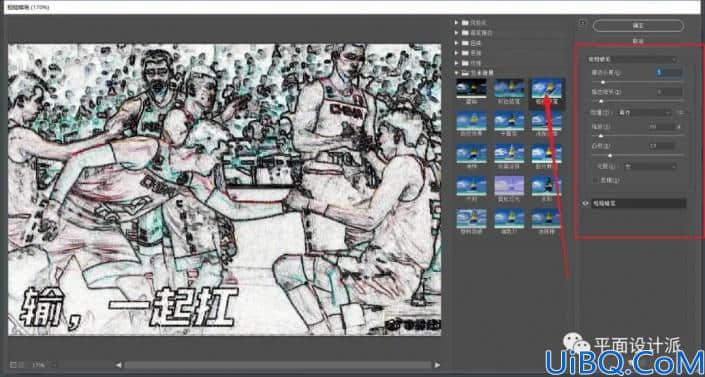This screenshot has height=377, width=705.
Task: Expand the 扭曲 filter folder
Action: coord(456,43)
